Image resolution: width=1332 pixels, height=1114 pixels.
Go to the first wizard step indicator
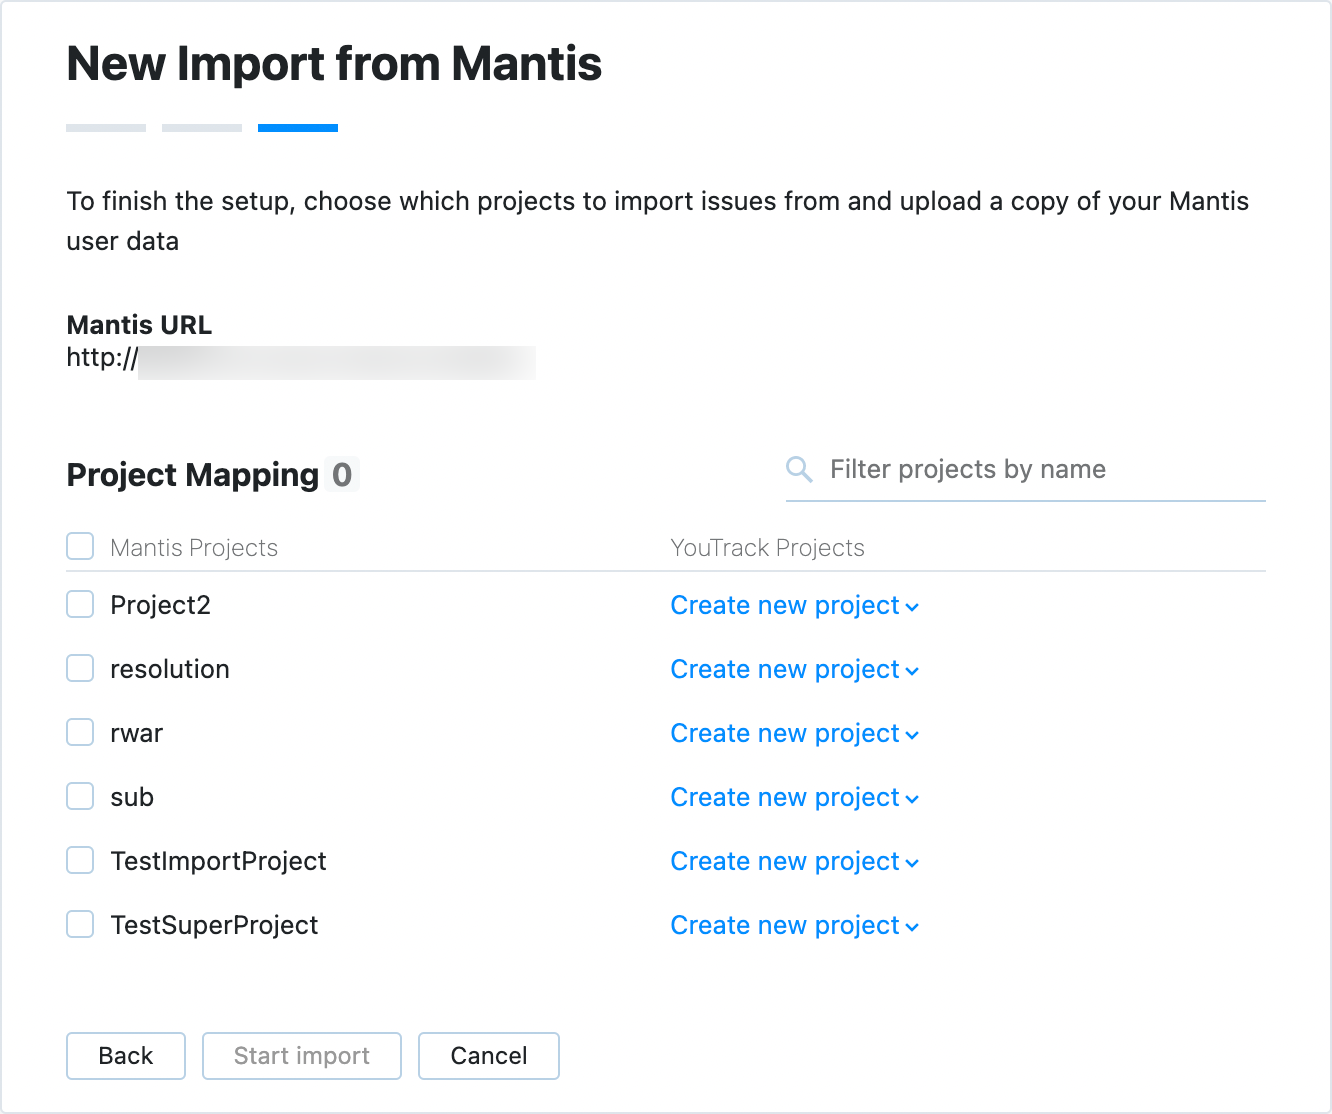point(106,128)
